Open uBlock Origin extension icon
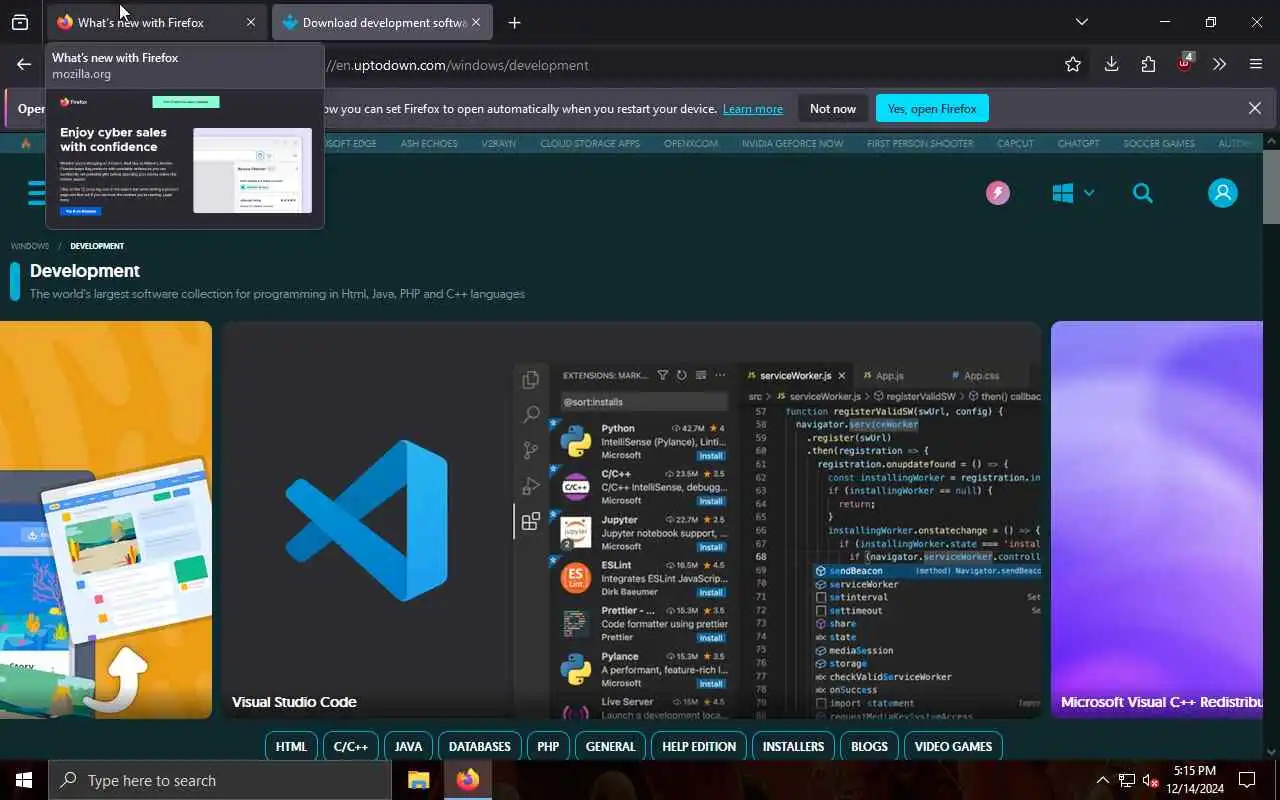The width and height of the screenshot is (1280, 800). coord(1185,64)
